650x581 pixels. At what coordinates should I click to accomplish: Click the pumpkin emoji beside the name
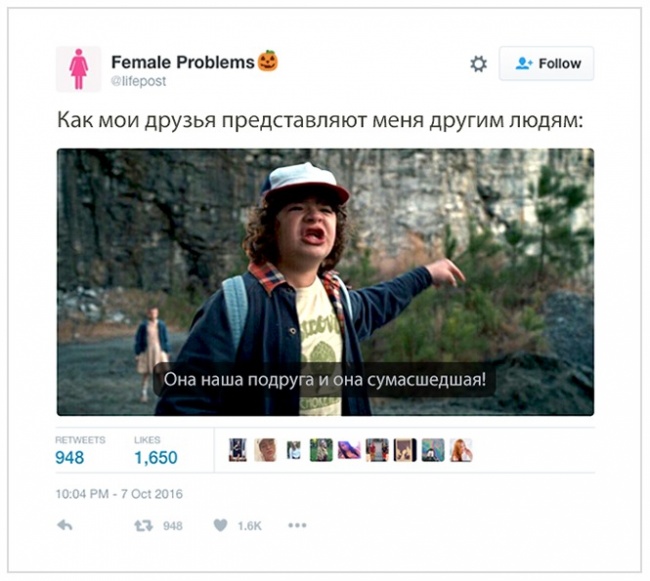pos(268,61)
